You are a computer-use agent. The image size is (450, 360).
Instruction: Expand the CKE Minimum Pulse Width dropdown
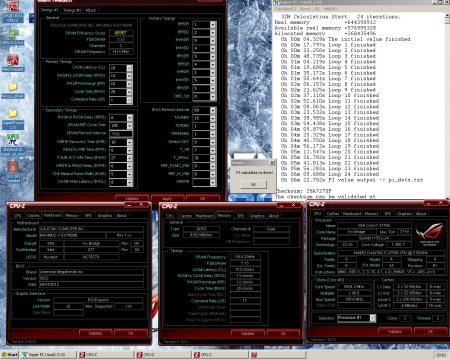tap(129, 174)
